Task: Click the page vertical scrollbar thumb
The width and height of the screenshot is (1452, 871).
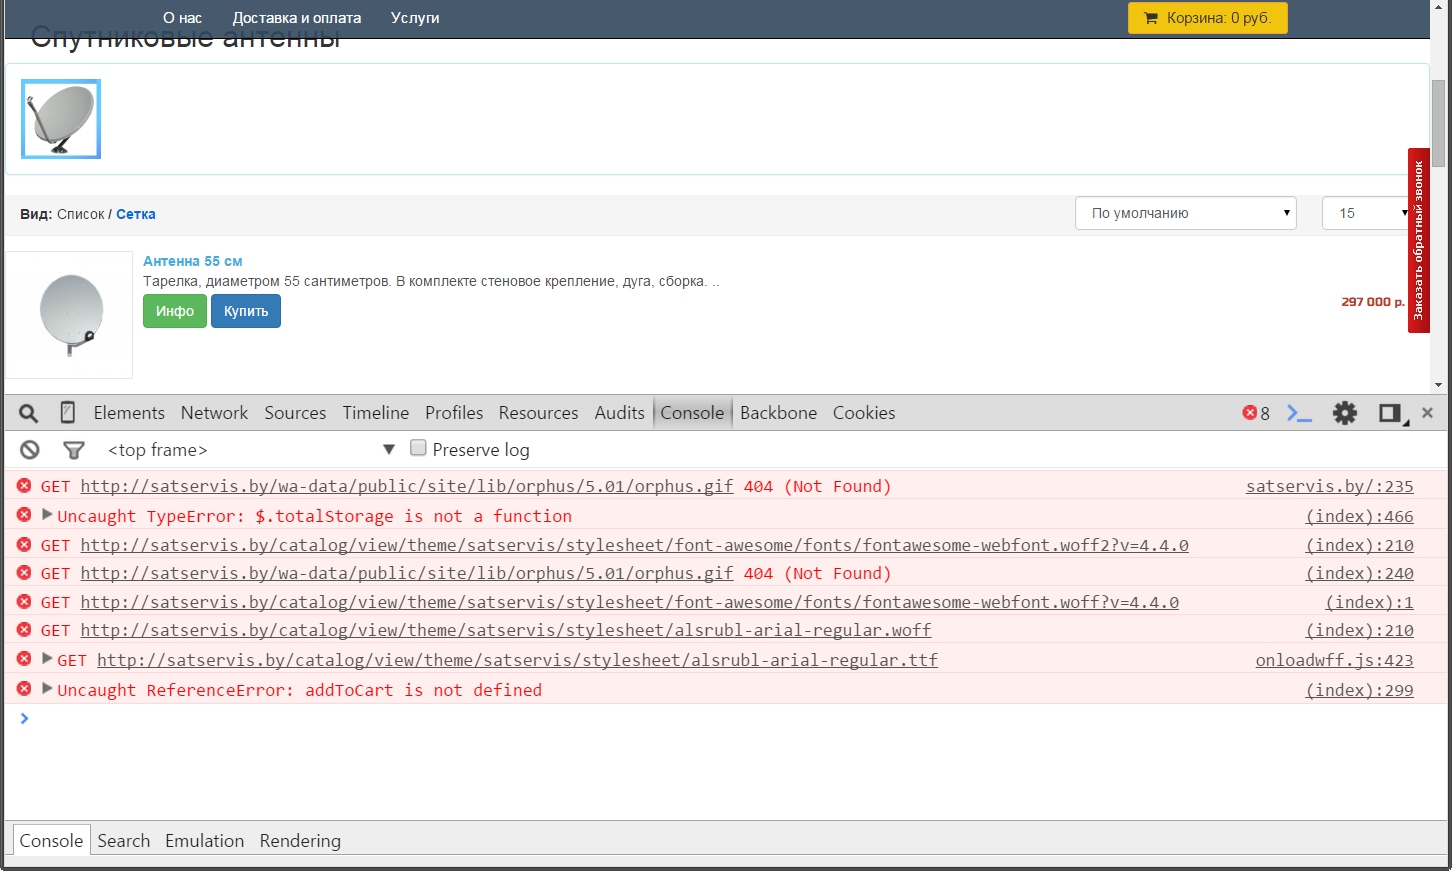Action: (x=1438, y=122)
